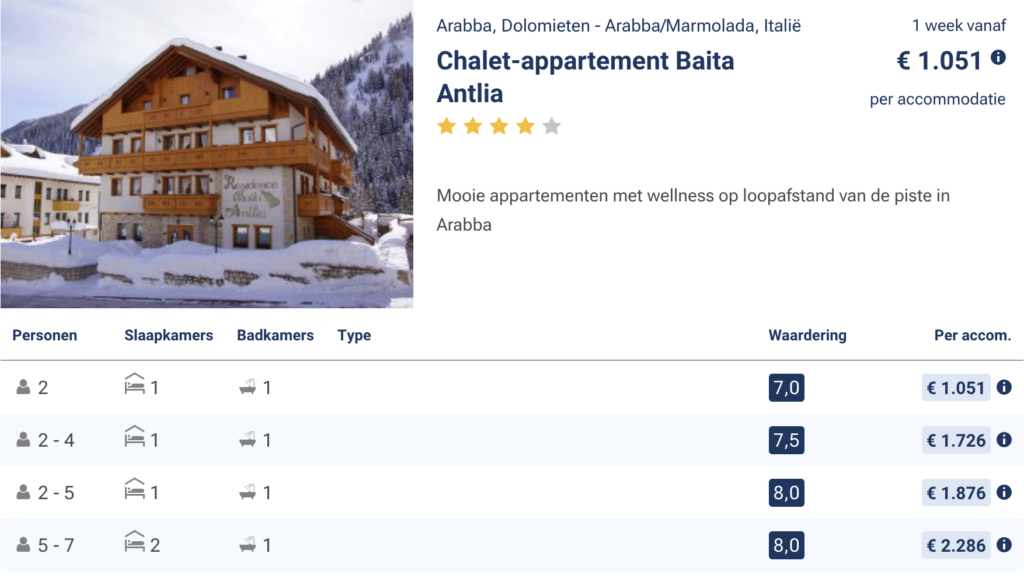Click the four-star rating under the chalet title

pos(498,126)
